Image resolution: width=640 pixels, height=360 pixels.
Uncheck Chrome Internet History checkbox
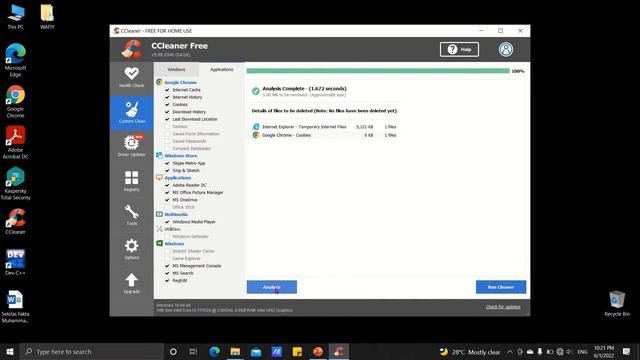coord(167,97)
